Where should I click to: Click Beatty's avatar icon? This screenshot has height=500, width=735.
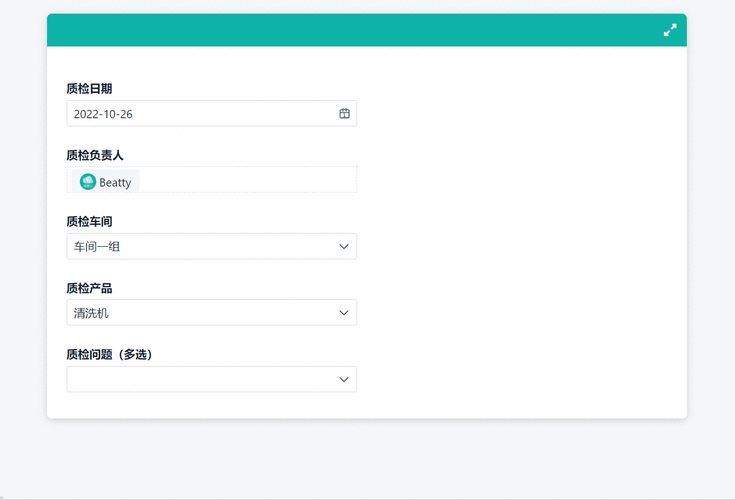88,182
